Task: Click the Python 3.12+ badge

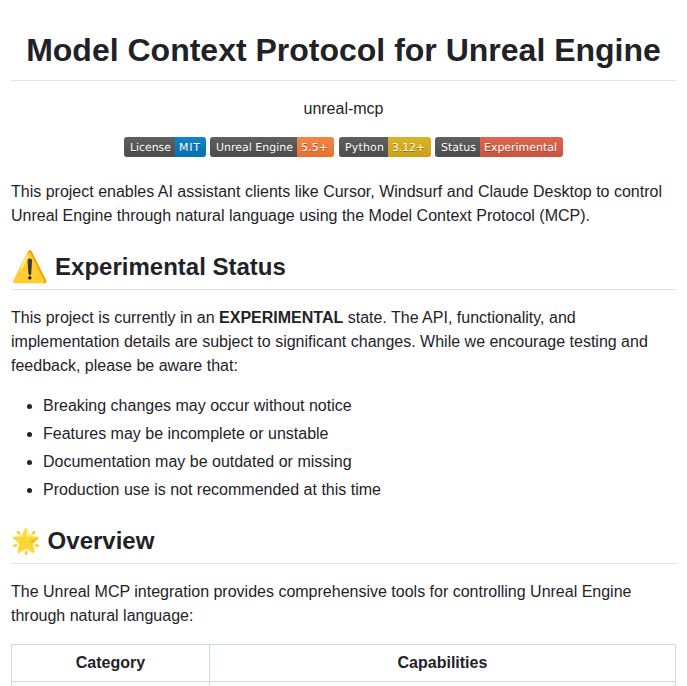Action: [x=385, y=147]
